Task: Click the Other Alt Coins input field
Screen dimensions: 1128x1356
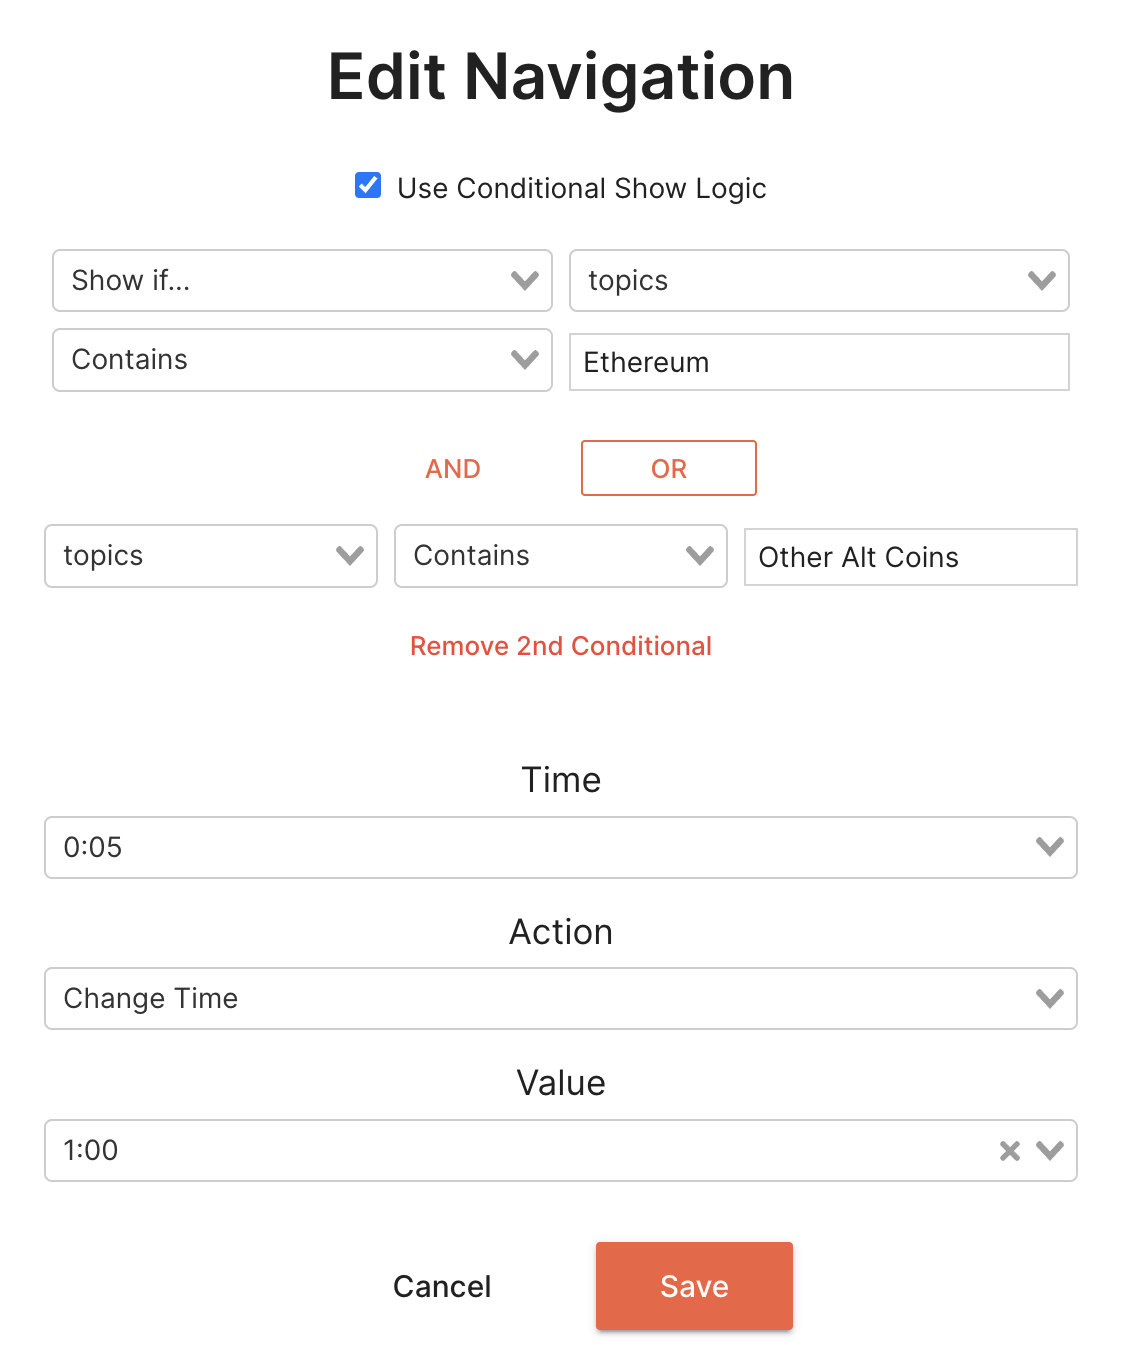Action: [x=910, y=557]
